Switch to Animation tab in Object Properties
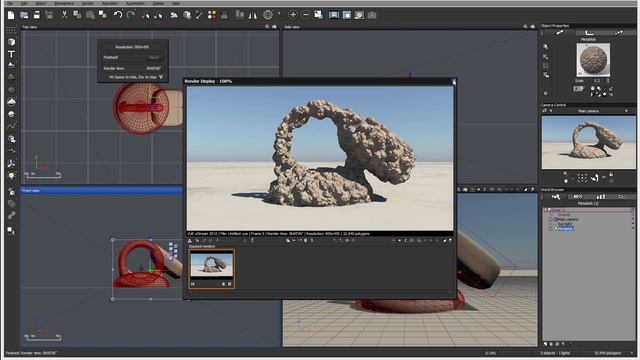This screenshot has height=360, width=640. (619, 33)
